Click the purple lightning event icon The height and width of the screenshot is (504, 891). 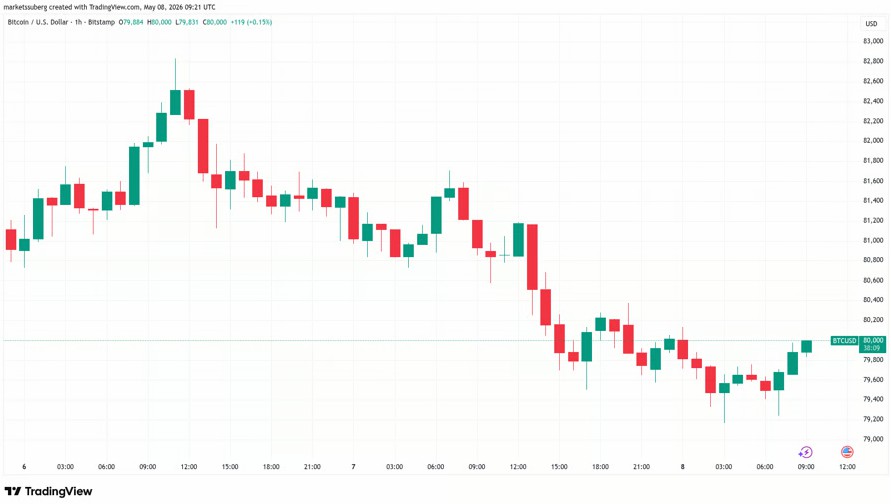click(x=805, y=452)
